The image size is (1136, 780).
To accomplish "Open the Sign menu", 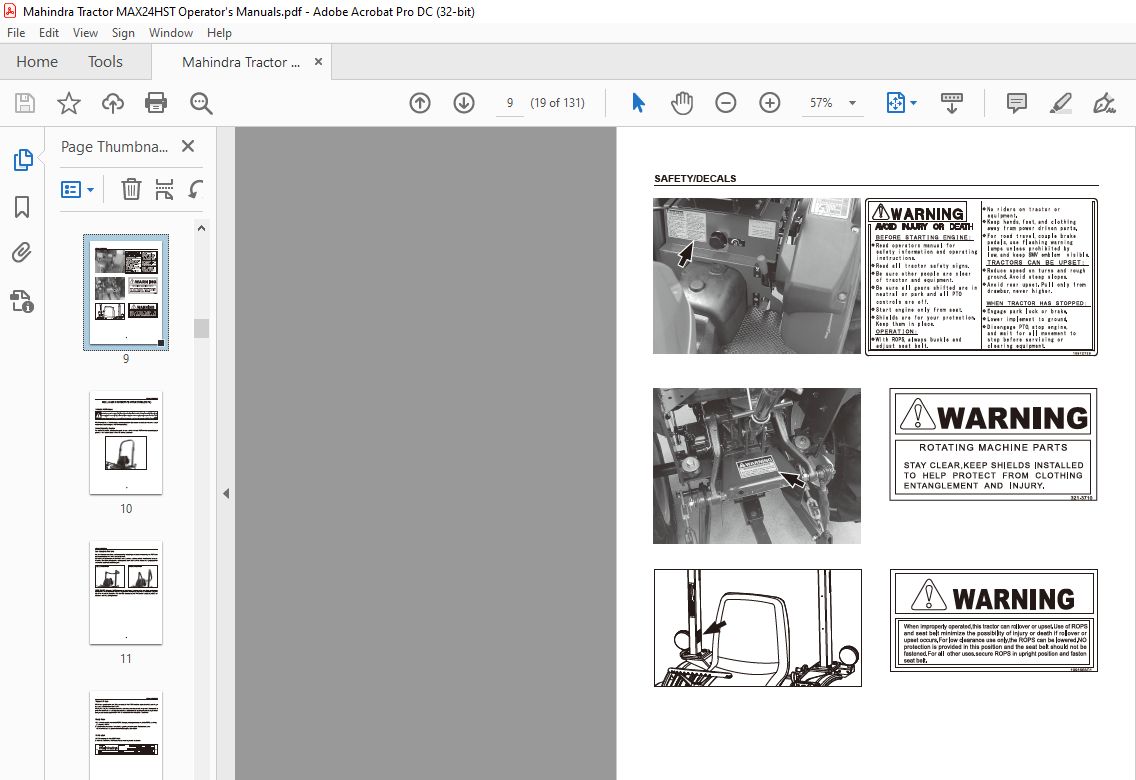I will click(123, 33).
